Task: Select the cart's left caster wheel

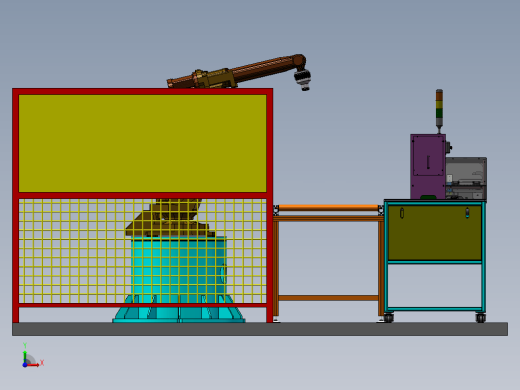Action: click(388, 318)
